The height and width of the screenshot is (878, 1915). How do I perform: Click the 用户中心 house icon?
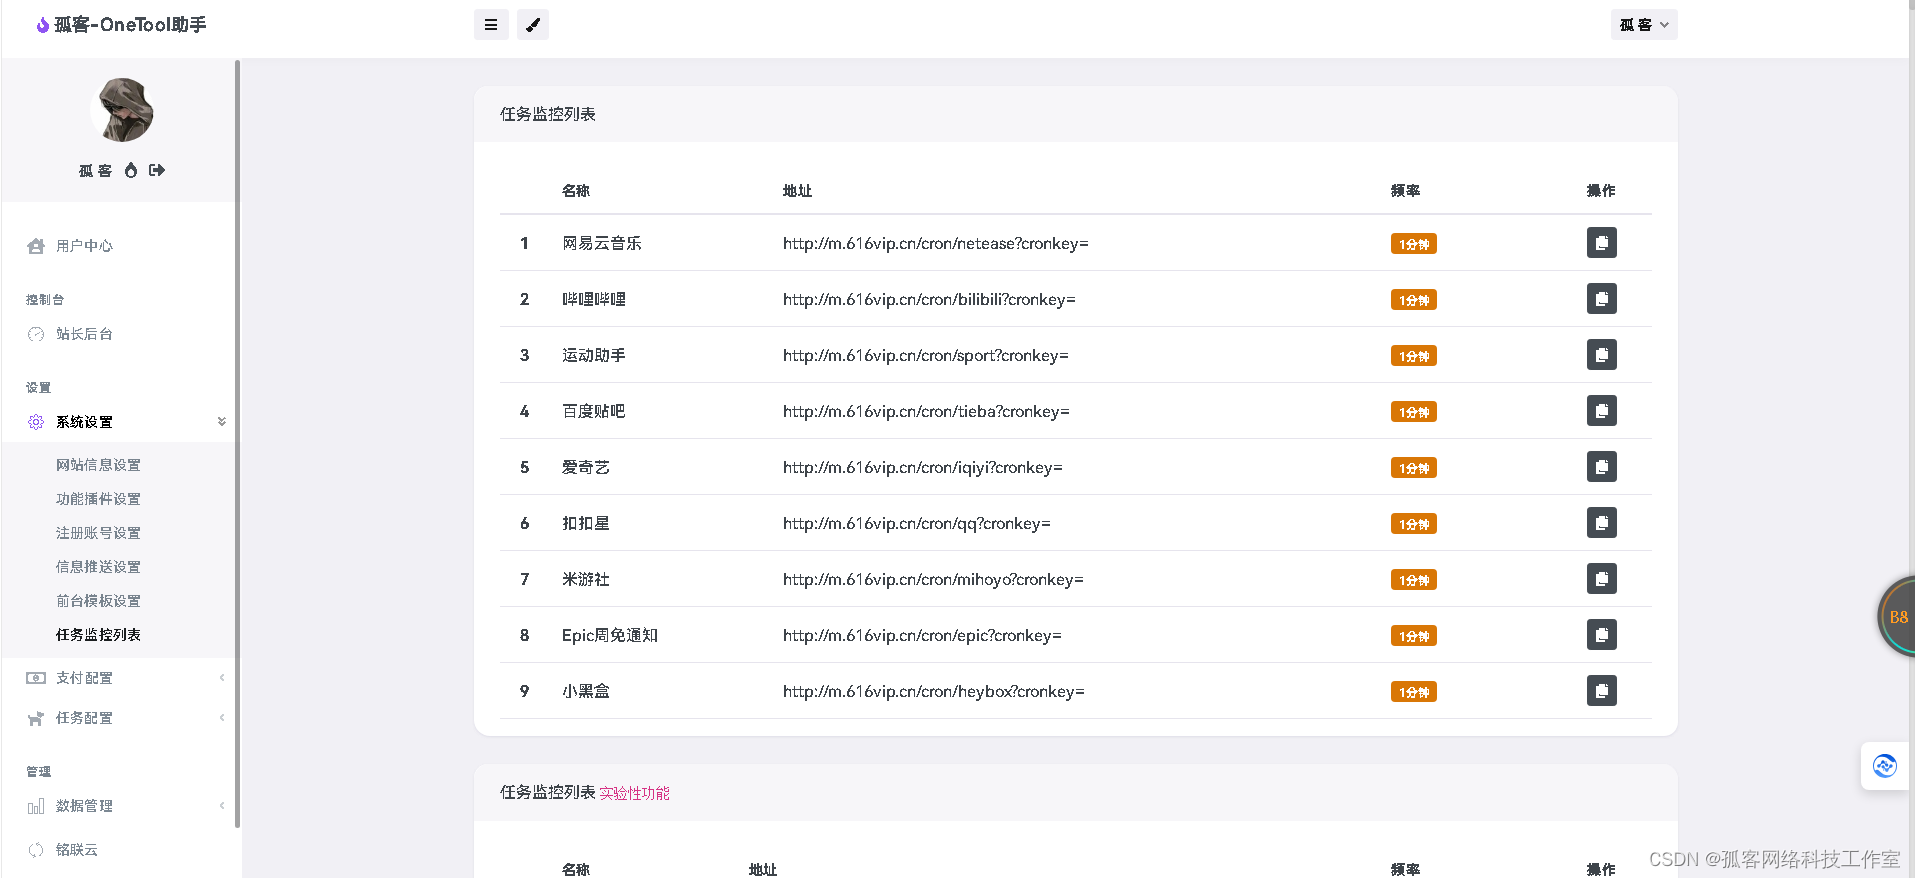click(x=36, y=246)
